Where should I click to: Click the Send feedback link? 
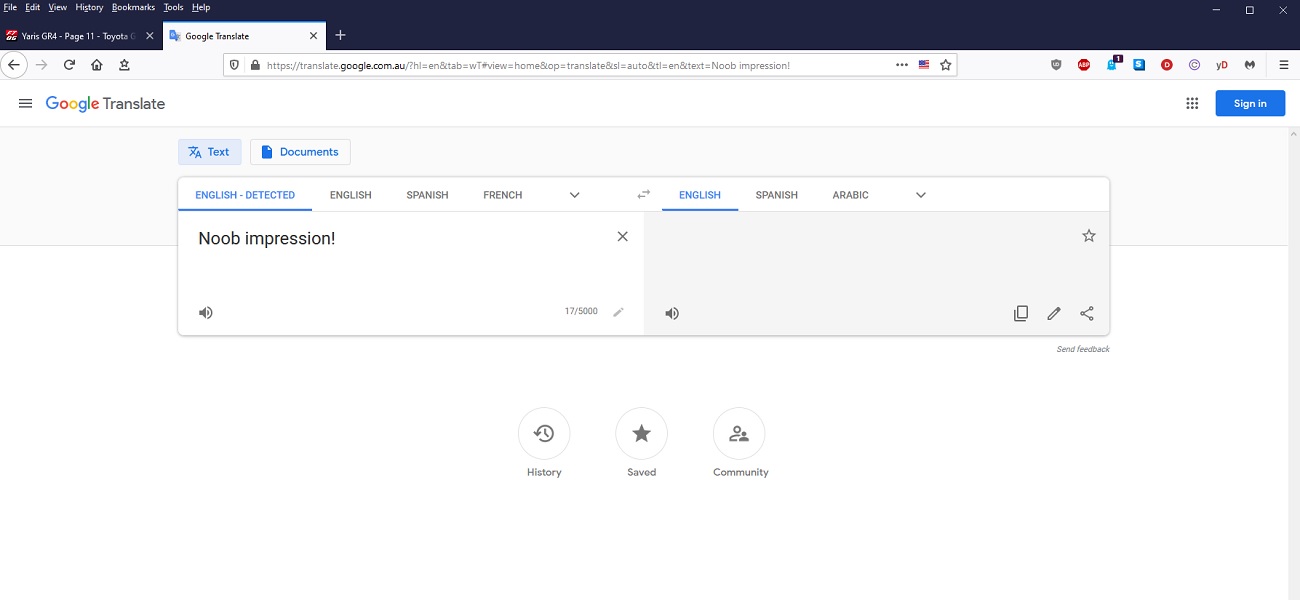tap(1082, 349)
